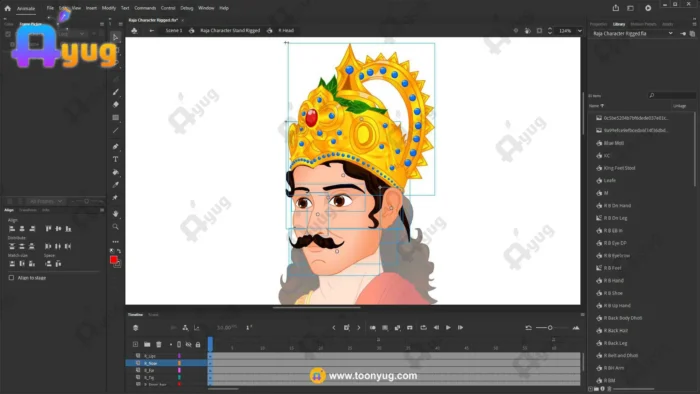
Task: Open the Modify menu
Action: coord(108,8)
